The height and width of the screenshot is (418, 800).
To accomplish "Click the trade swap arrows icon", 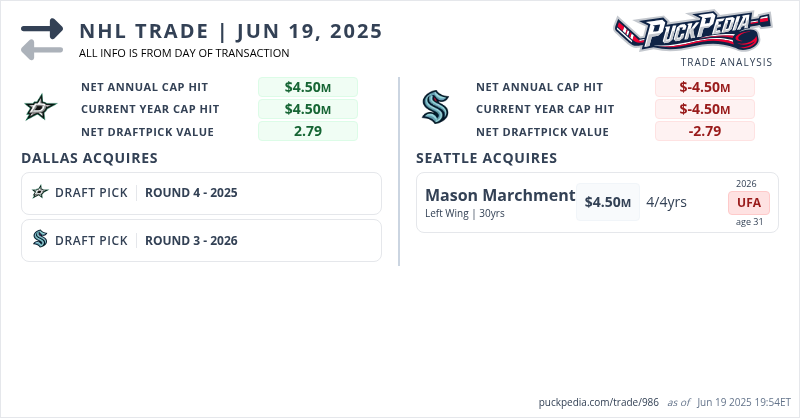I will pos(42,38).
